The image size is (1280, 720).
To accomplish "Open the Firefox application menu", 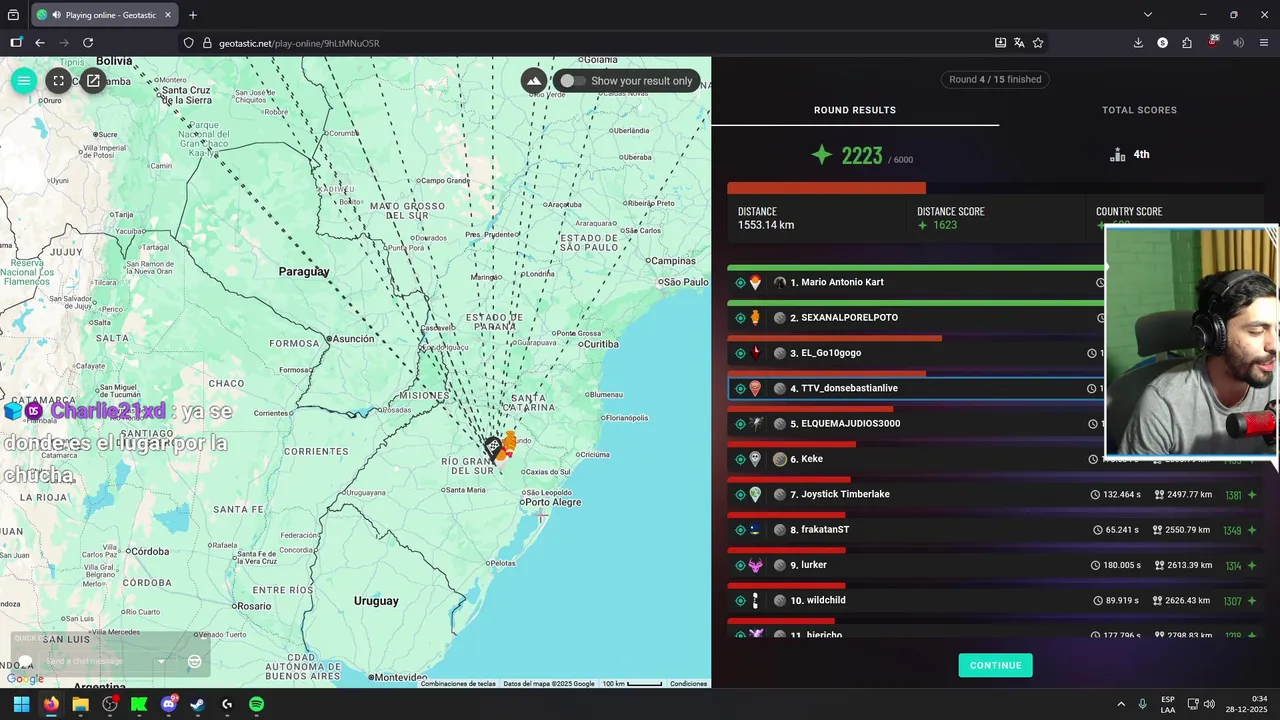I will (1264, 43).
